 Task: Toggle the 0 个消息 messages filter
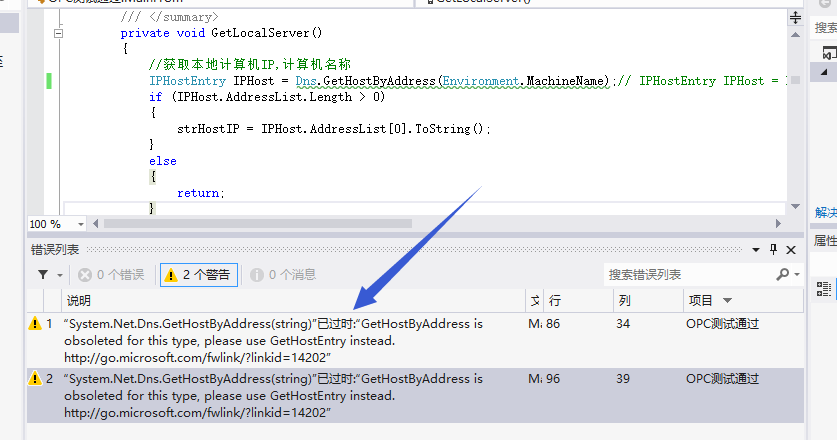tap(283, 274)
